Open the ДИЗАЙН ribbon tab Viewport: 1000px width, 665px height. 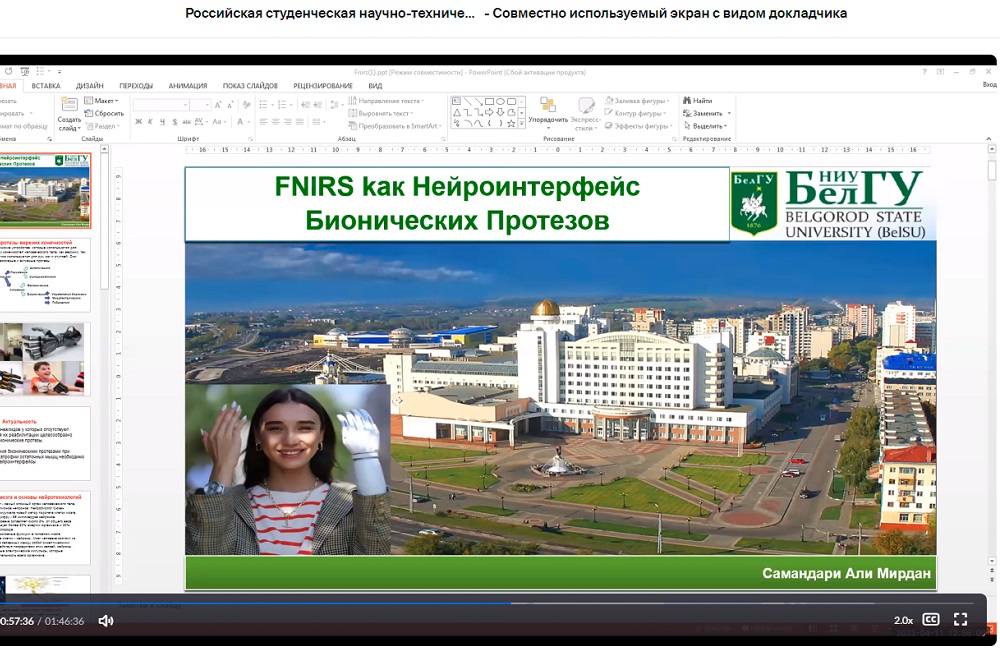(x=89, y=86)
